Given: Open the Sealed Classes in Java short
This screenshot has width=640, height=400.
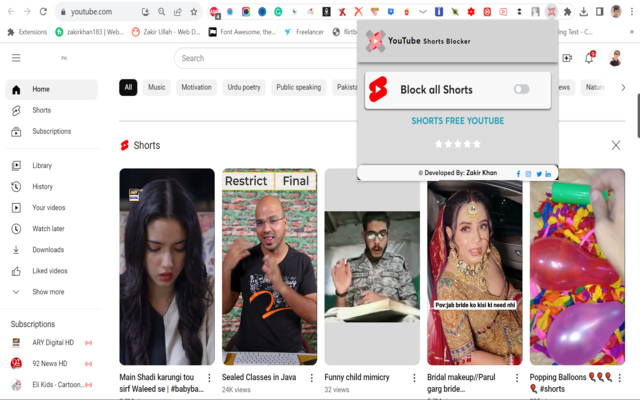Looking at the screenshot, I should click(x=269, y=267).
